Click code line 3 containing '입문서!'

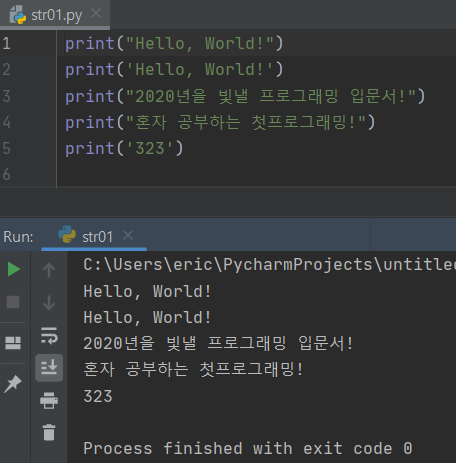[245, 96]
